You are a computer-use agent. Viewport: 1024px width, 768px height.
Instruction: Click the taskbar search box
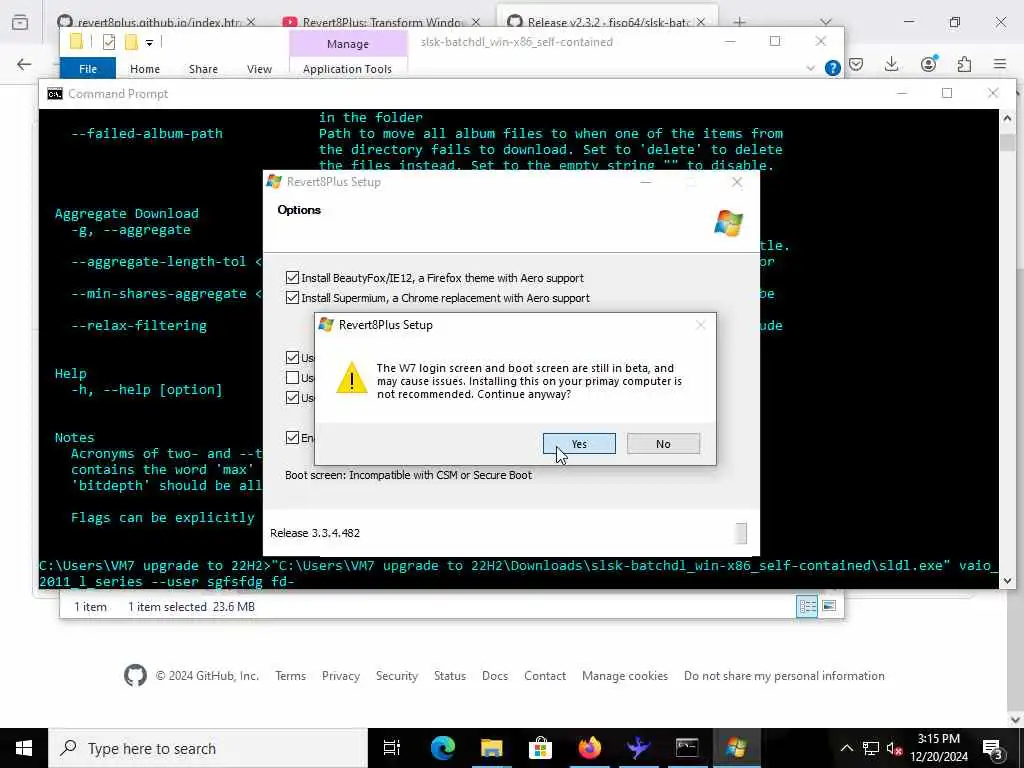(x=208, y=748)
